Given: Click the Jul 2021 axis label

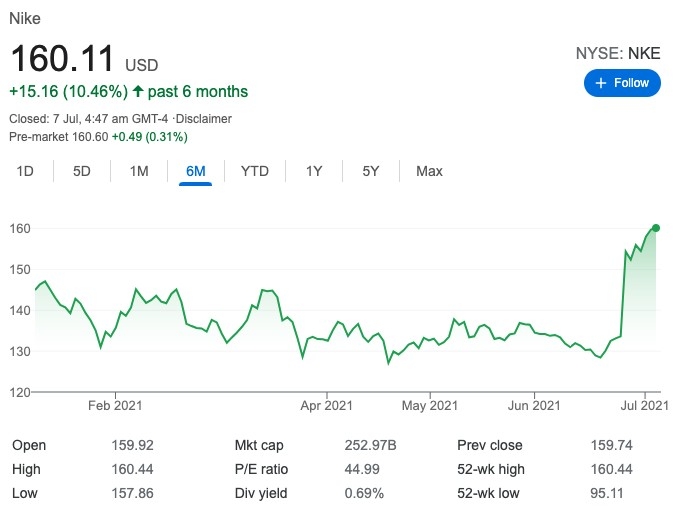Looking at the screenshot, I should [x=644, y=406].
